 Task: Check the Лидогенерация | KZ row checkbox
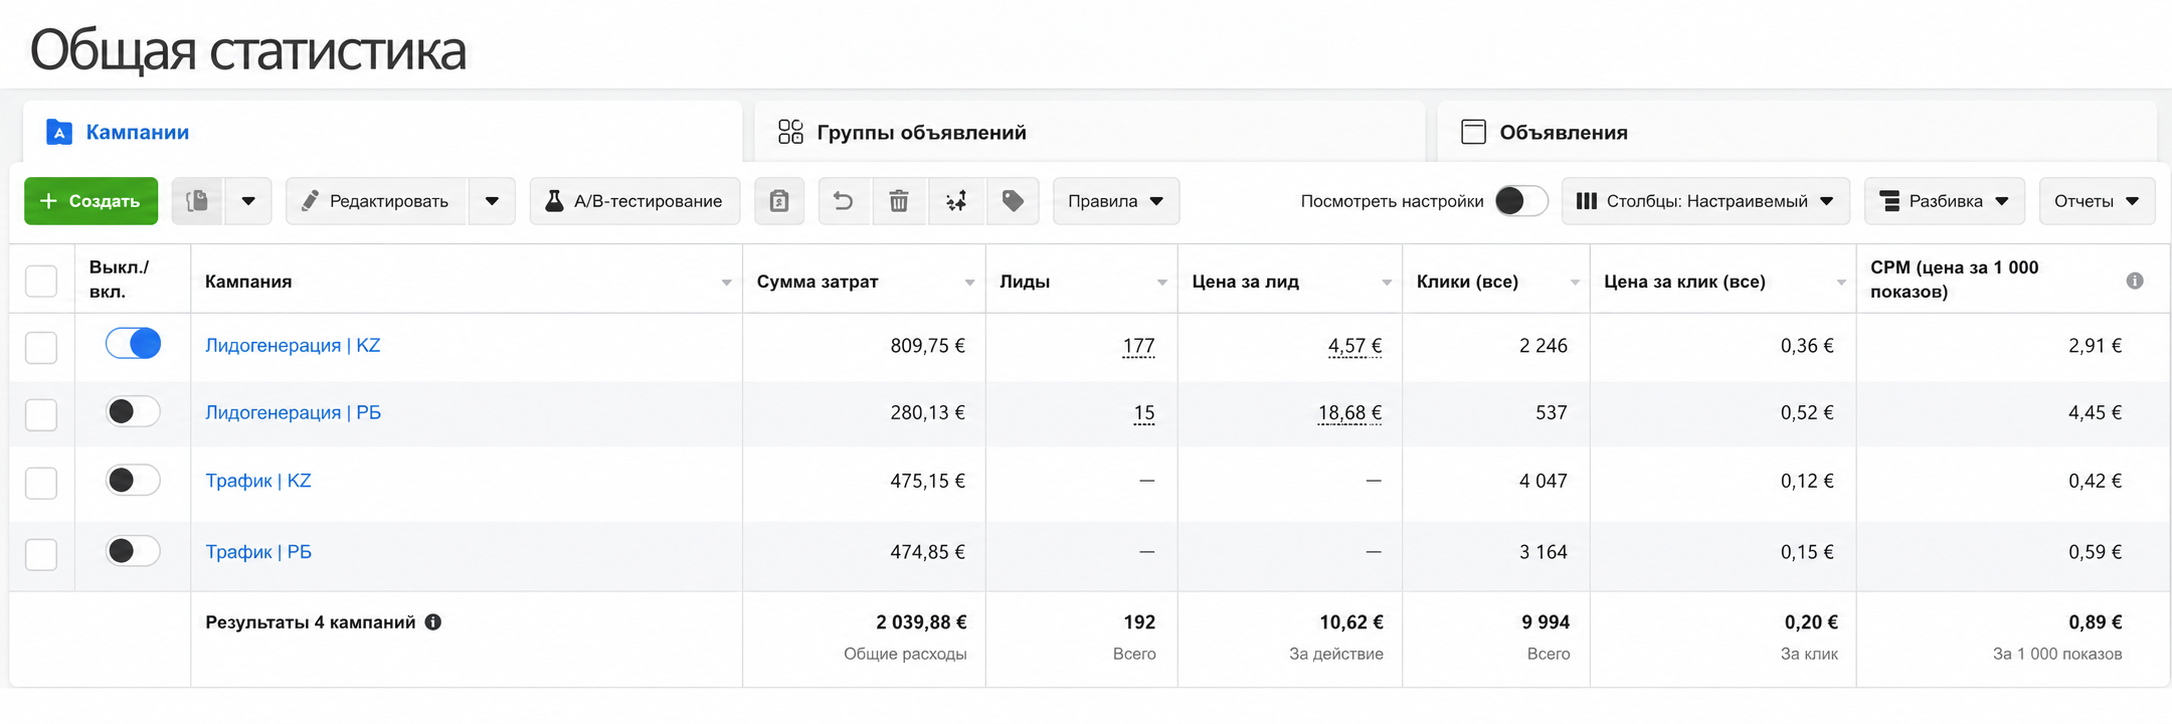click(41, 348)
